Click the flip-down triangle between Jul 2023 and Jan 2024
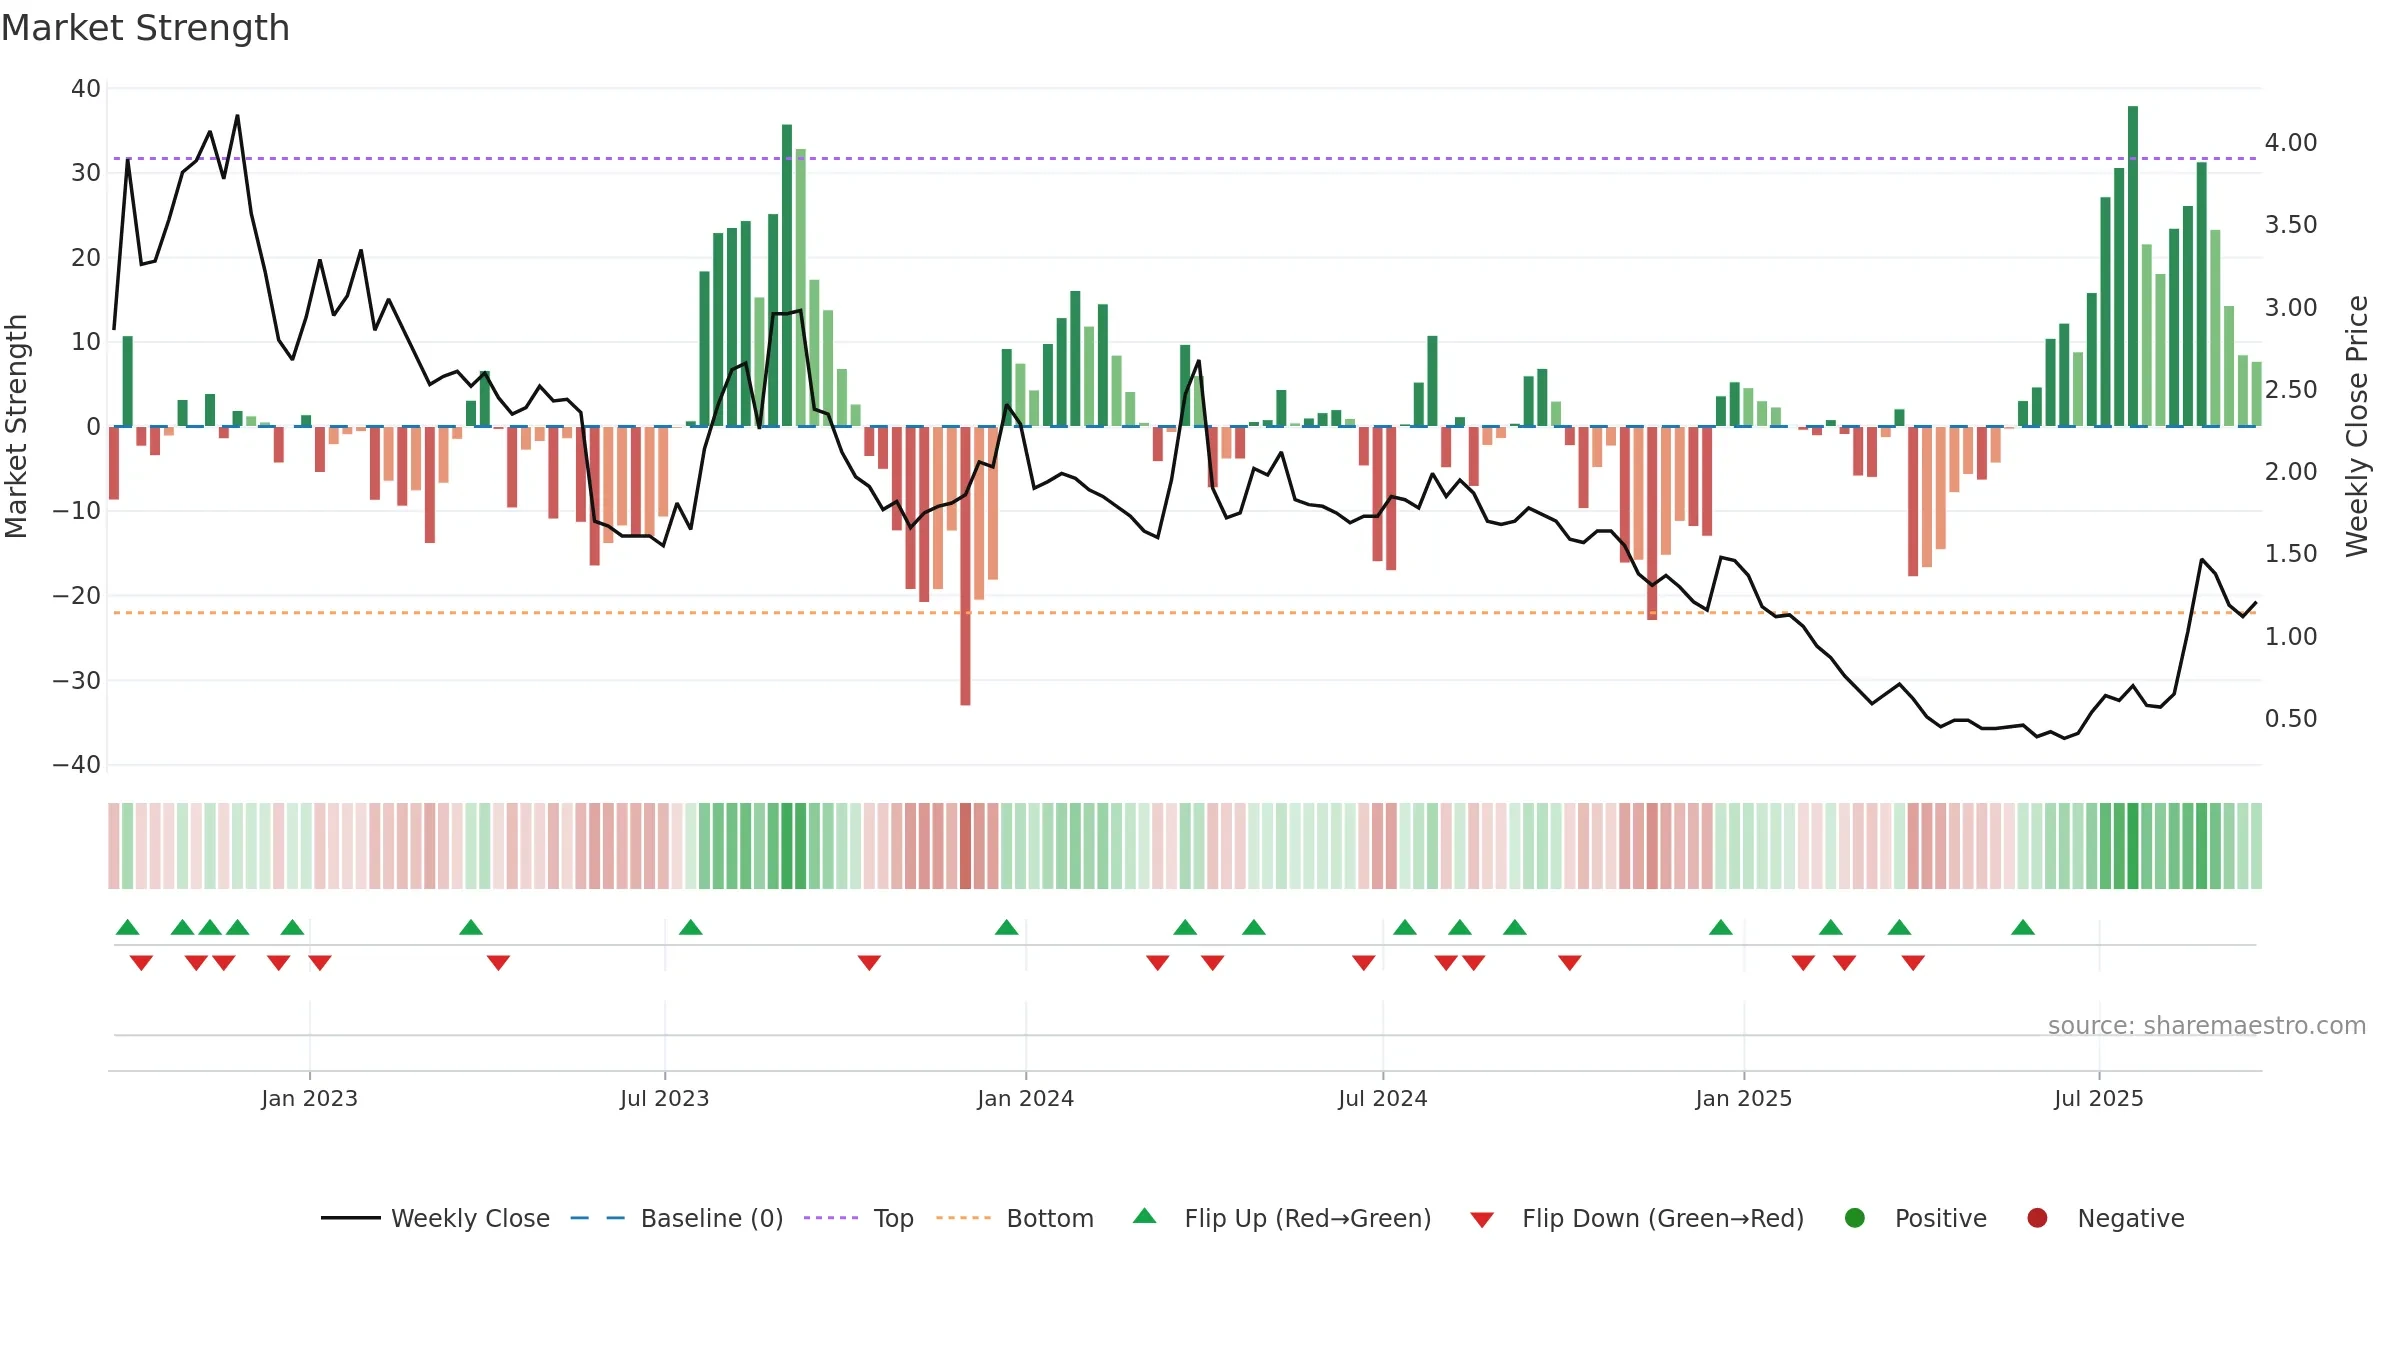The height and width of the screenshot is (1350, 2400). (x=869, y=963)
